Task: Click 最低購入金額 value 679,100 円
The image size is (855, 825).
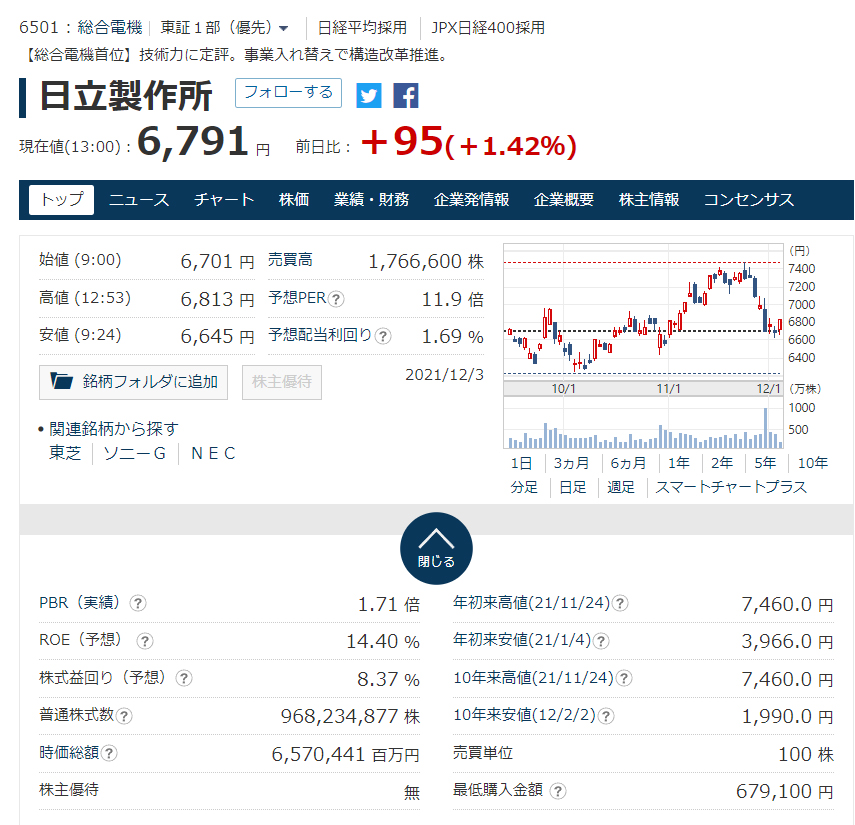Action: [x=785, y=791]
